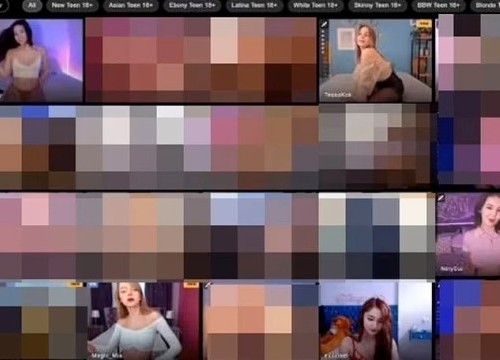Image resolution: width=500 pixels, height=360 pixels.
Task: Click the pen icon on blue-wall thumbnail
Action: pyautogui.click(x=324, y=24)
